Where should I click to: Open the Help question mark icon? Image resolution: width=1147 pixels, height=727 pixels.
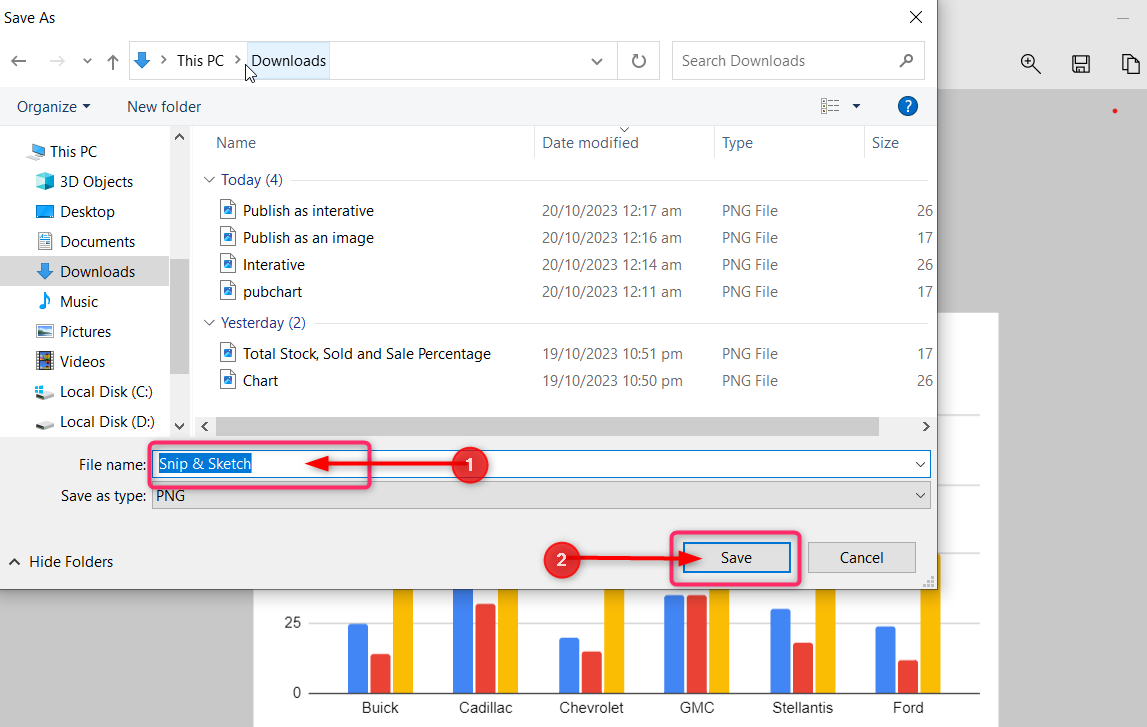pos(908,106)
